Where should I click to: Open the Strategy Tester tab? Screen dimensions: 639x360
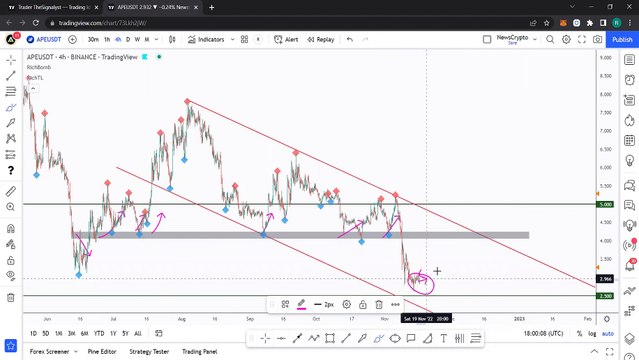149,351
